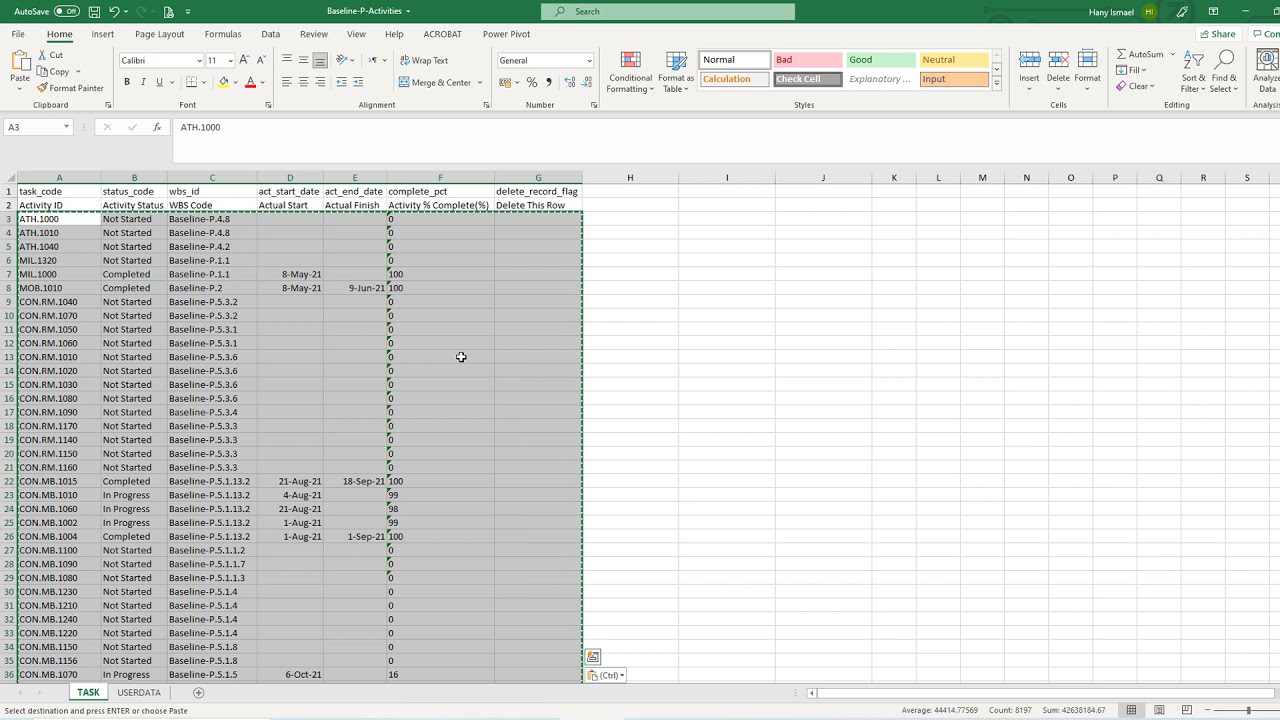Click the Undo arrow icon
1280x720 pixels.
pyautogui.click(x=114, y=11)
